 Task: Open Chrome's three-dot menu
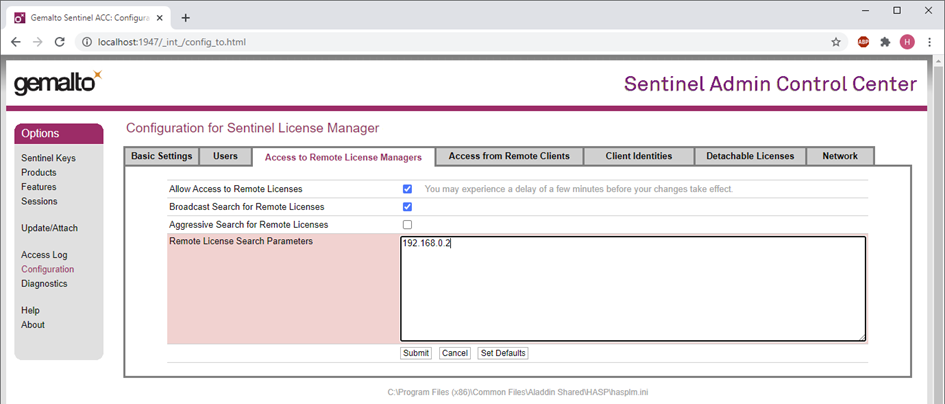pos(929,42)
